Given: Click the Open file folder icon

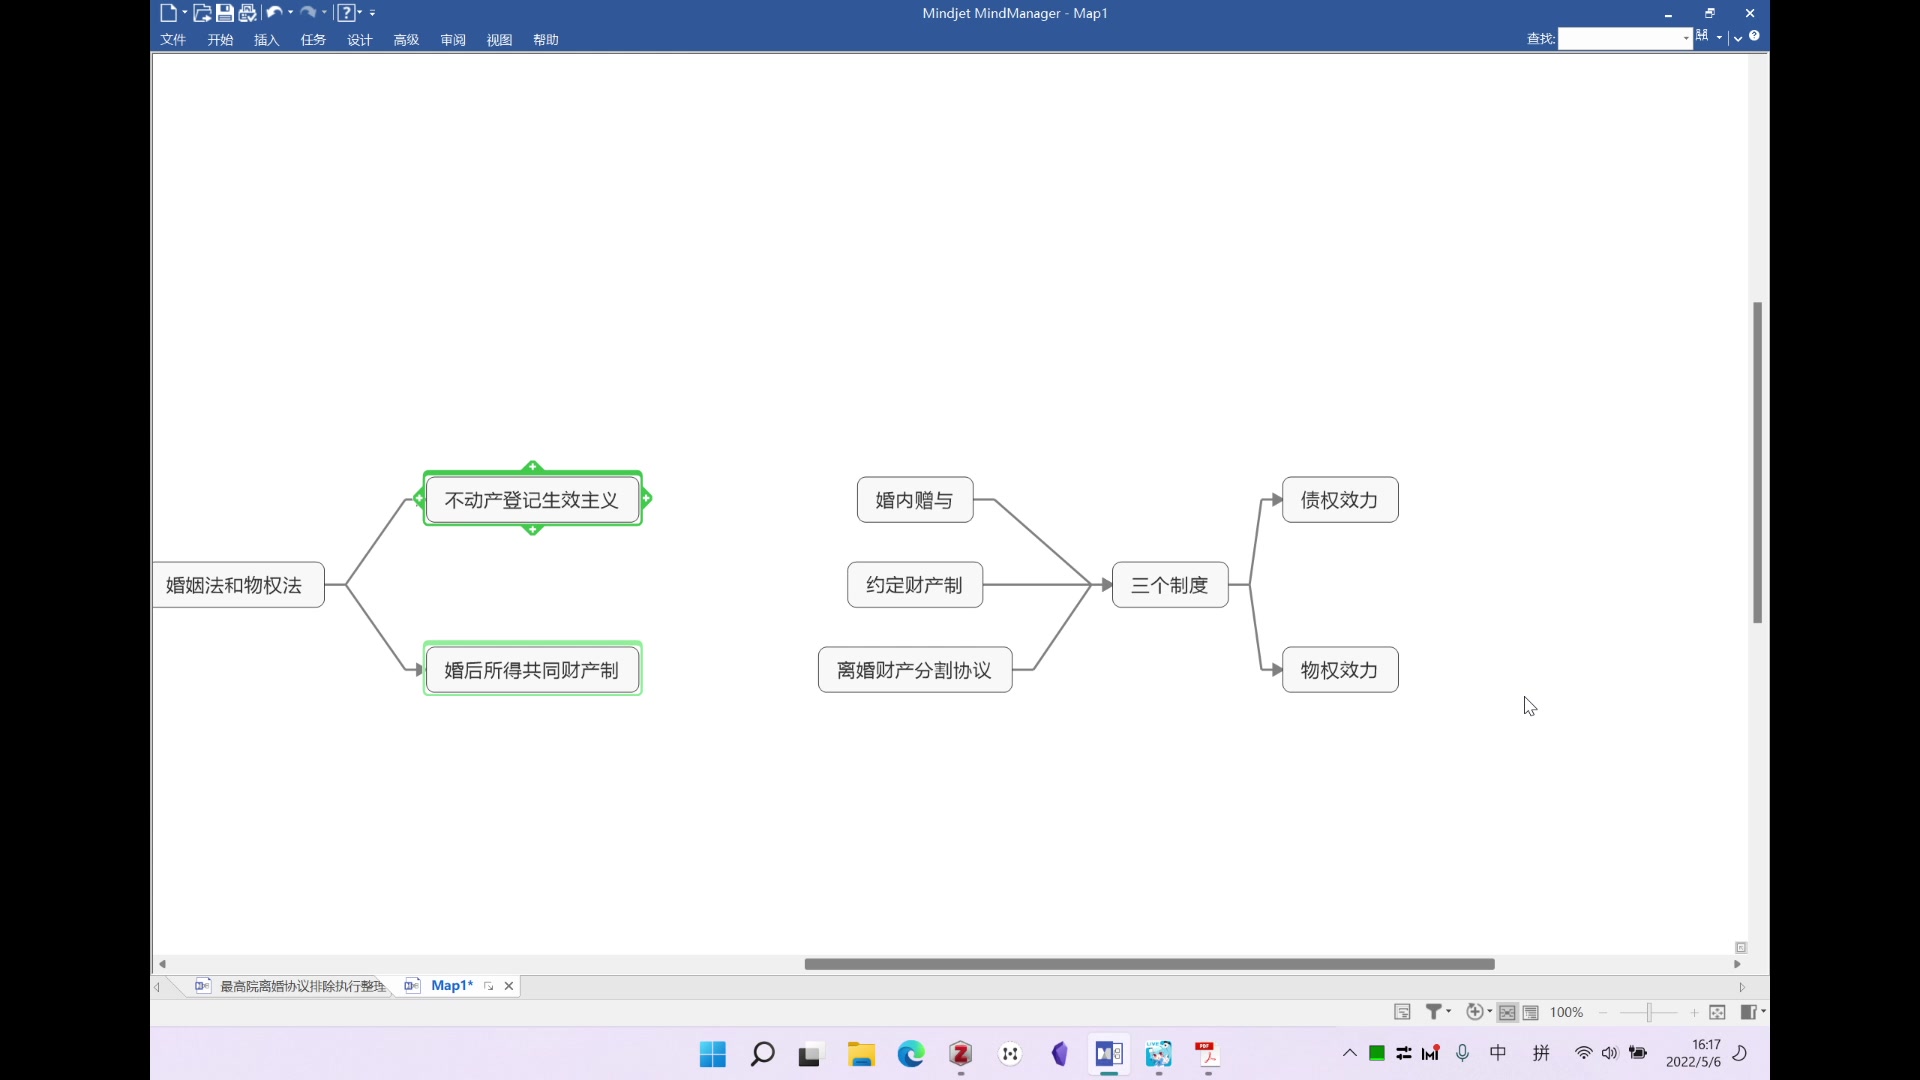Looking at the screenshot, I should point(202,13).
